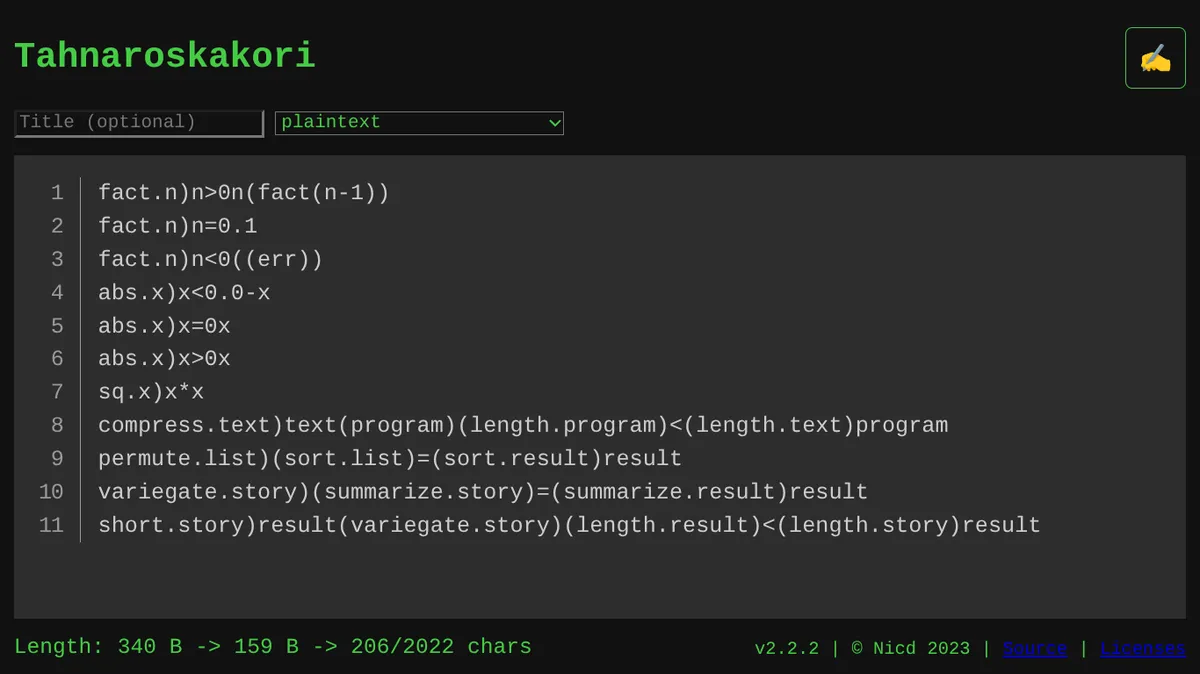Click the variegate.story line of code

482,491
